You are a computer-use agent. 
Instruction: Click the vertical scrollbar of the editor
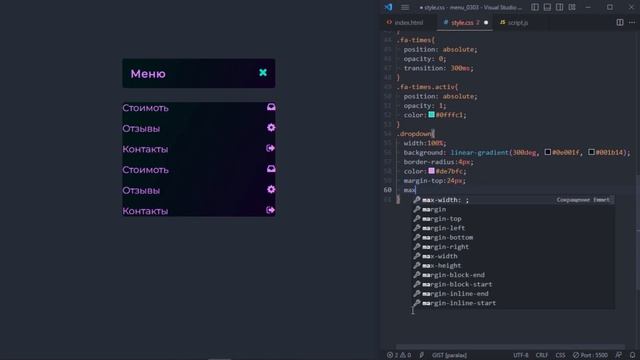638,231
